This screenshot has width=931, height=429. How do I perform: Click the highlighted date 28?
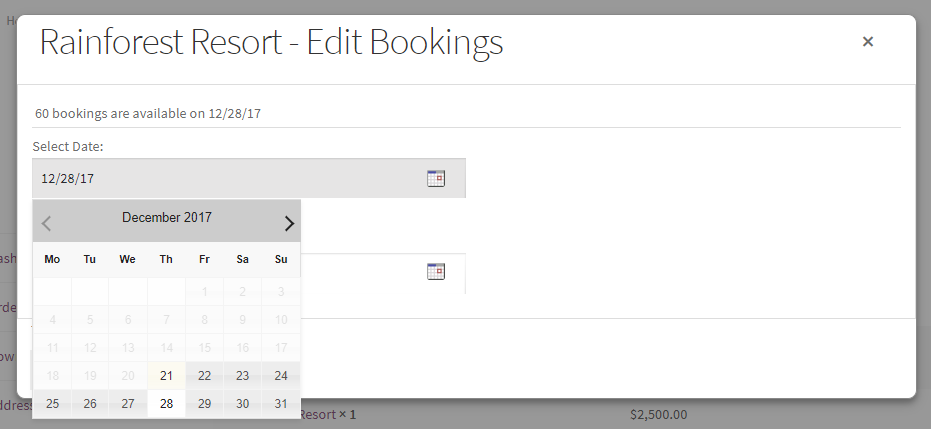pyautogui.click(x=166, y=404)
